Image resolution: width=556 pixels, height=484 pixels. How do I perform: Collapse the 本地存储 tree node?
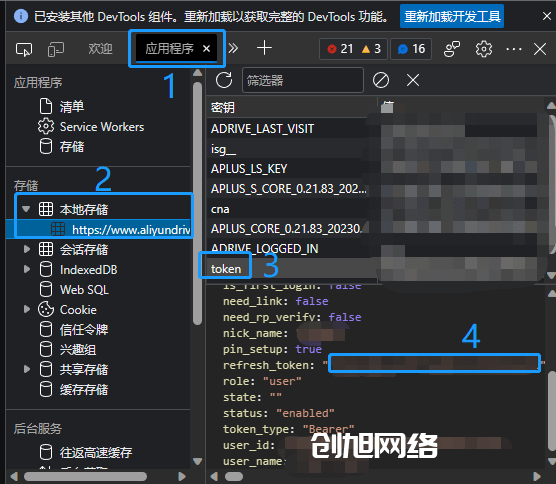click(x=26, y=209)
